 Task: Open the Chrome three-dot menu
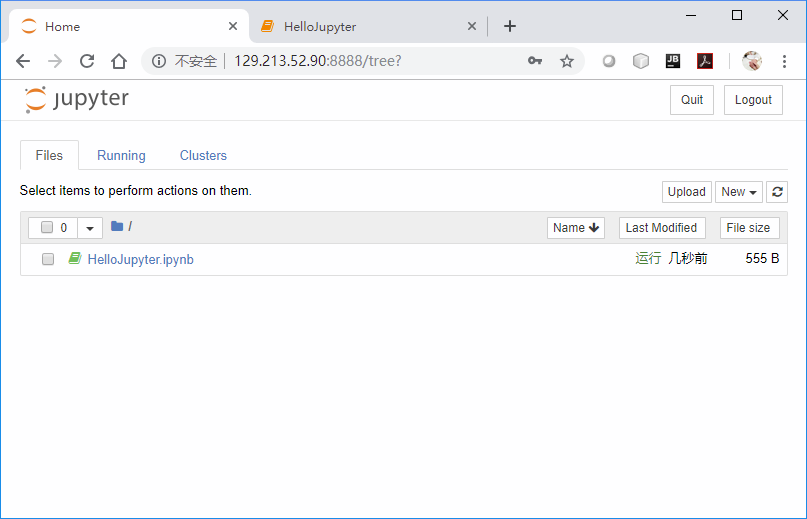[x=784, y=61]
